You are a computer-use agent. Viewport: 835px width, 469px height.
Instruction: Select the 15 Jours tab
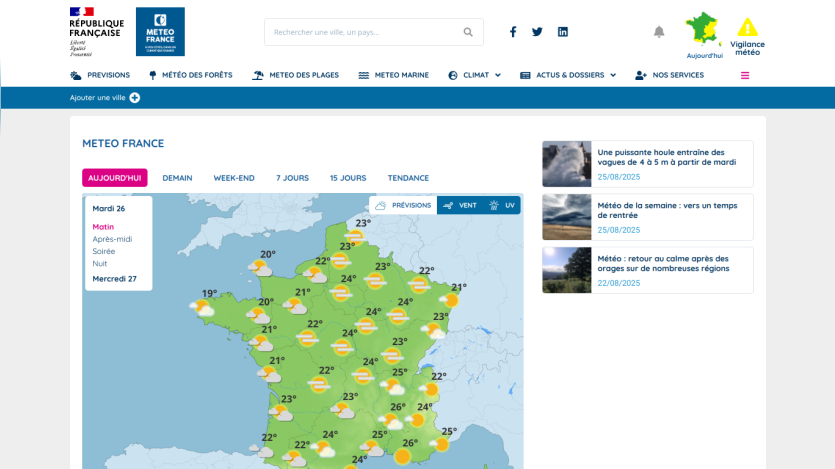tap(348, 178)
